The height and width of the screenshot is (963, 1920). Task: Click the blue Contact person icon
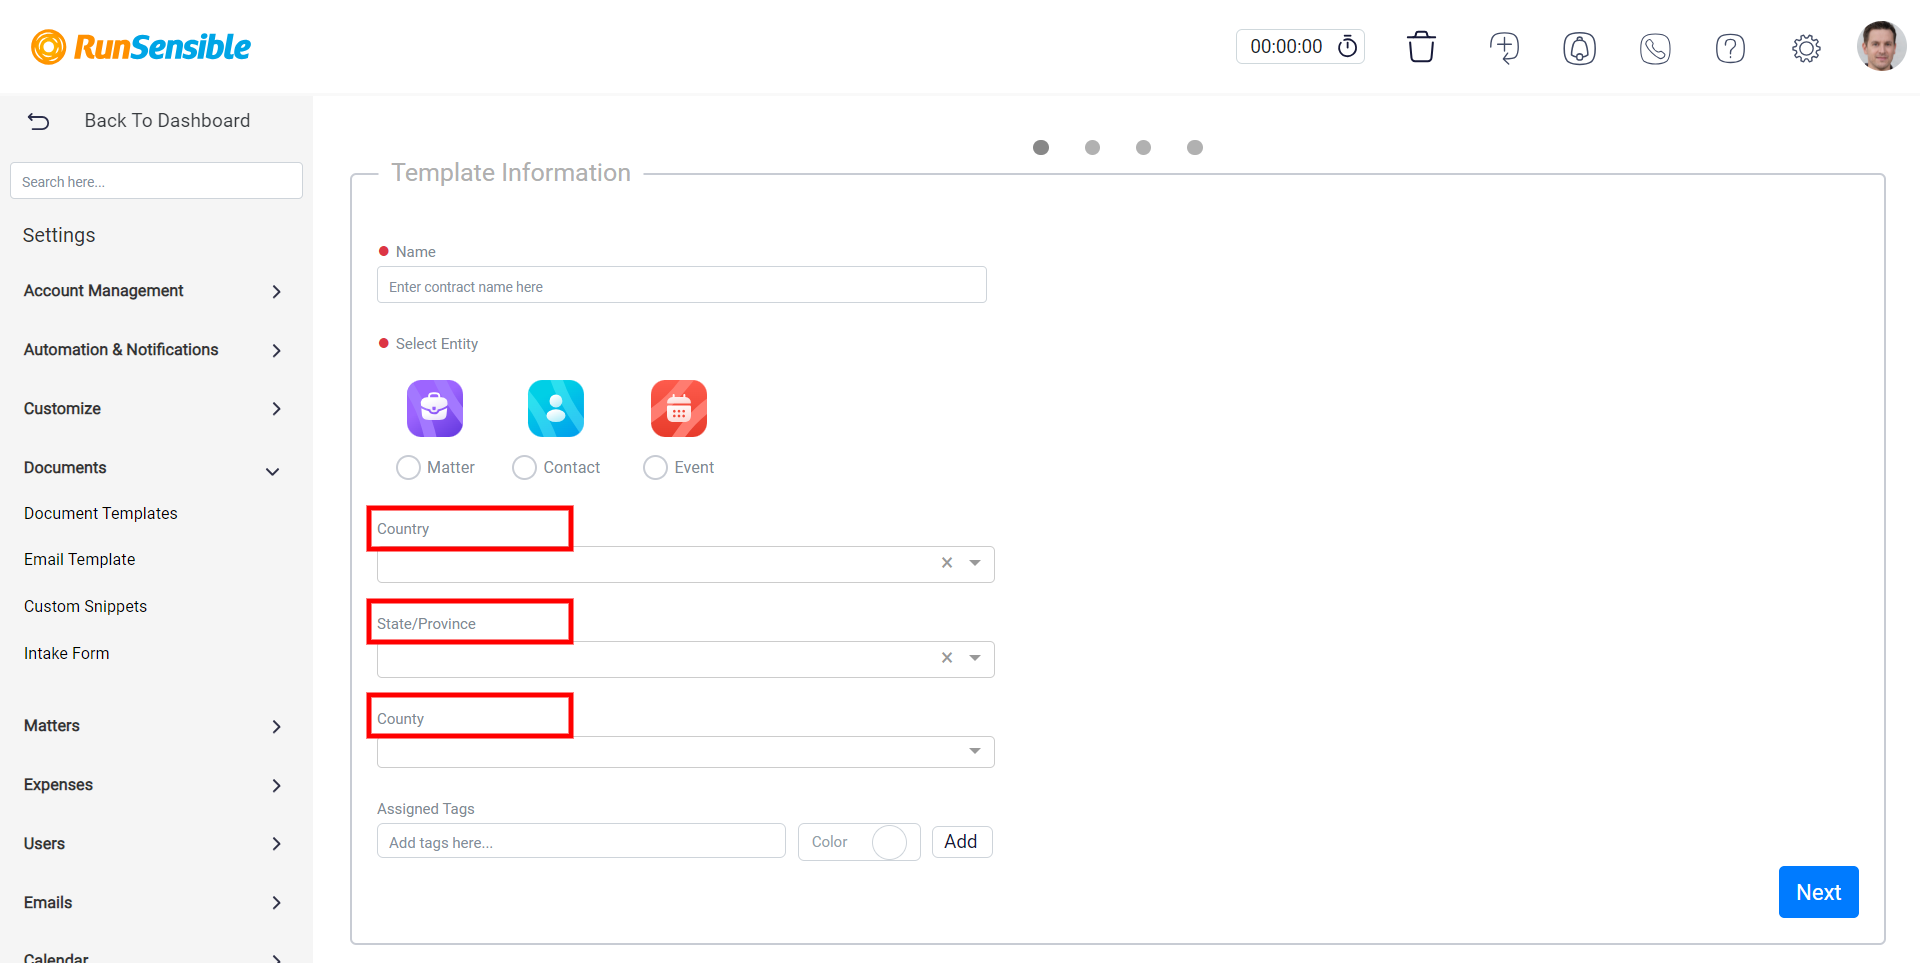pyautogui.click(x=556, y=408)
